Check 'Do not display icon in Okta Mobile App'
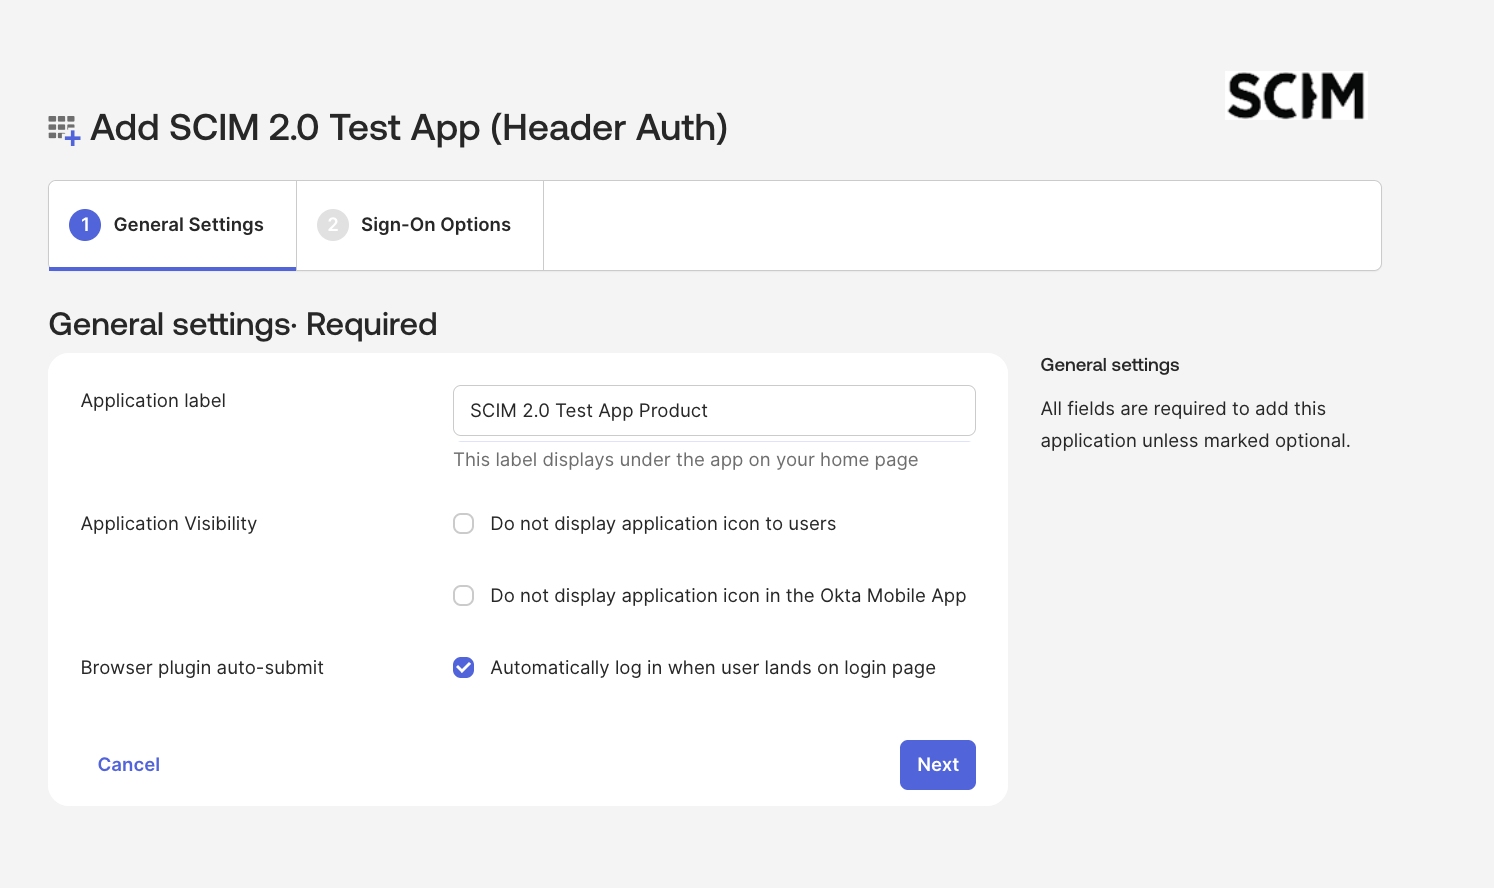Screen dimensions: 1494x888 tap(464, 596)
